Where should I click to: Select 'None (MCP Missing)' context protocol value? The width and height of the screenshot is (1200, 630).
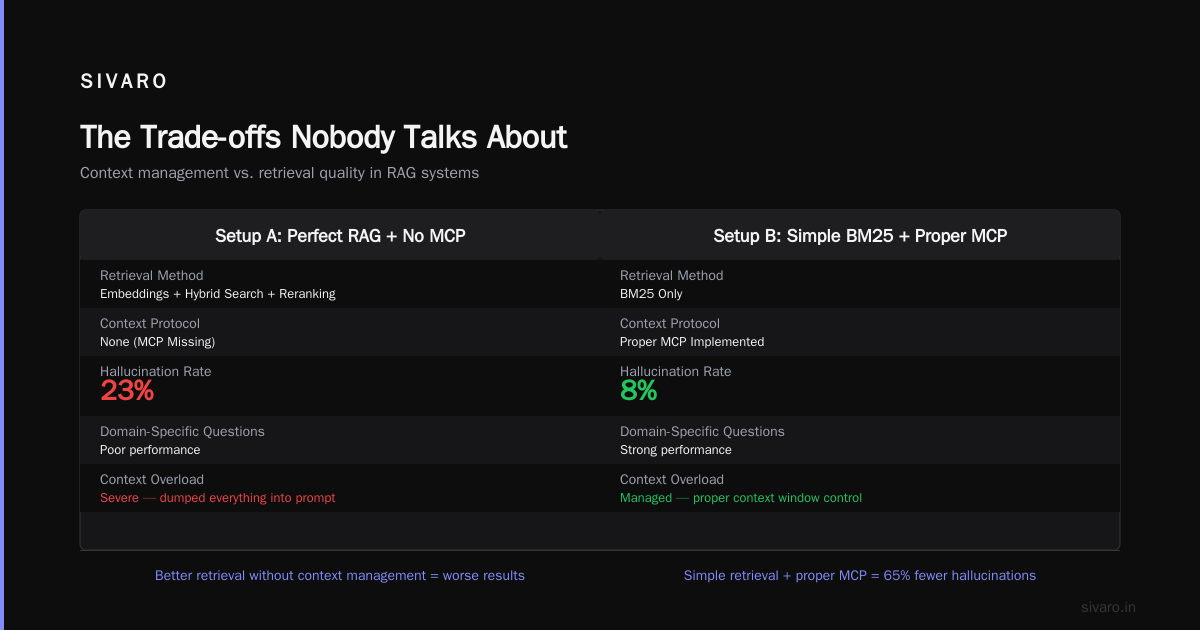pos(157,342)
